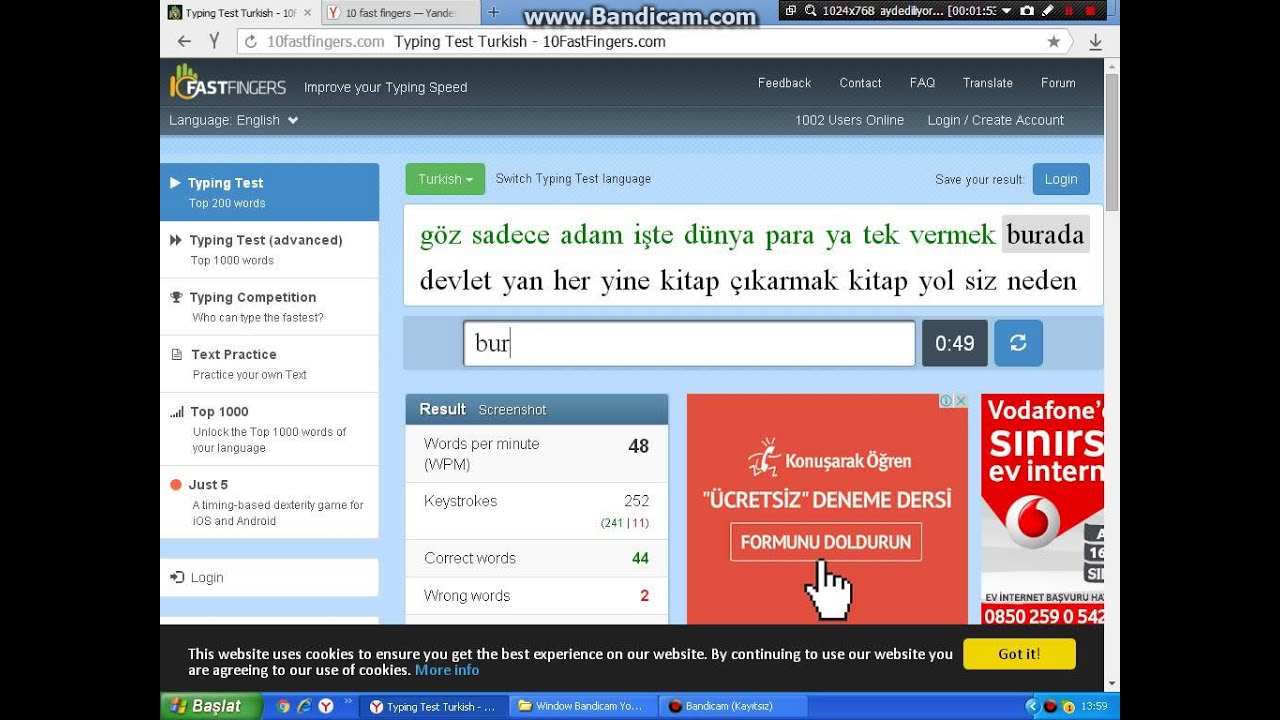Image resolution: width=1280 pixels, height=720 pixels.
Task: Click the sidebar Login item
Action: [x=269, y=577]
